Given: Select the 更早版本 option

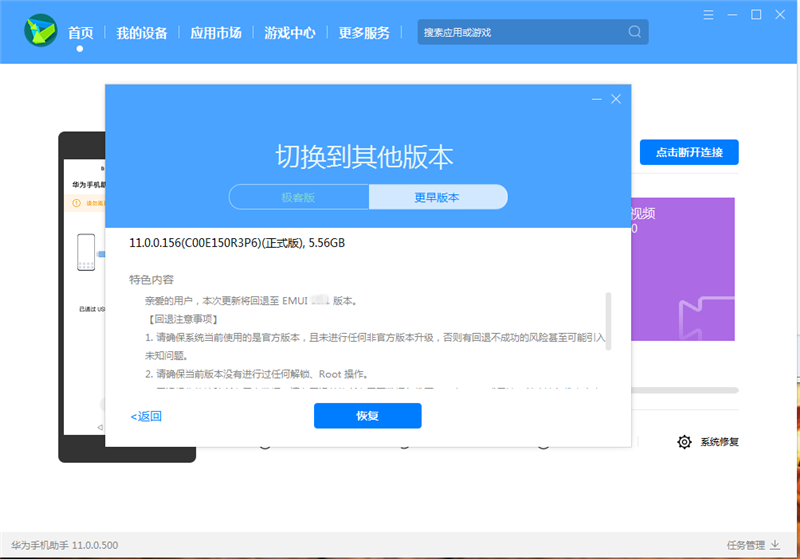Looking at the screenshot, I should [x=437, y=197].
